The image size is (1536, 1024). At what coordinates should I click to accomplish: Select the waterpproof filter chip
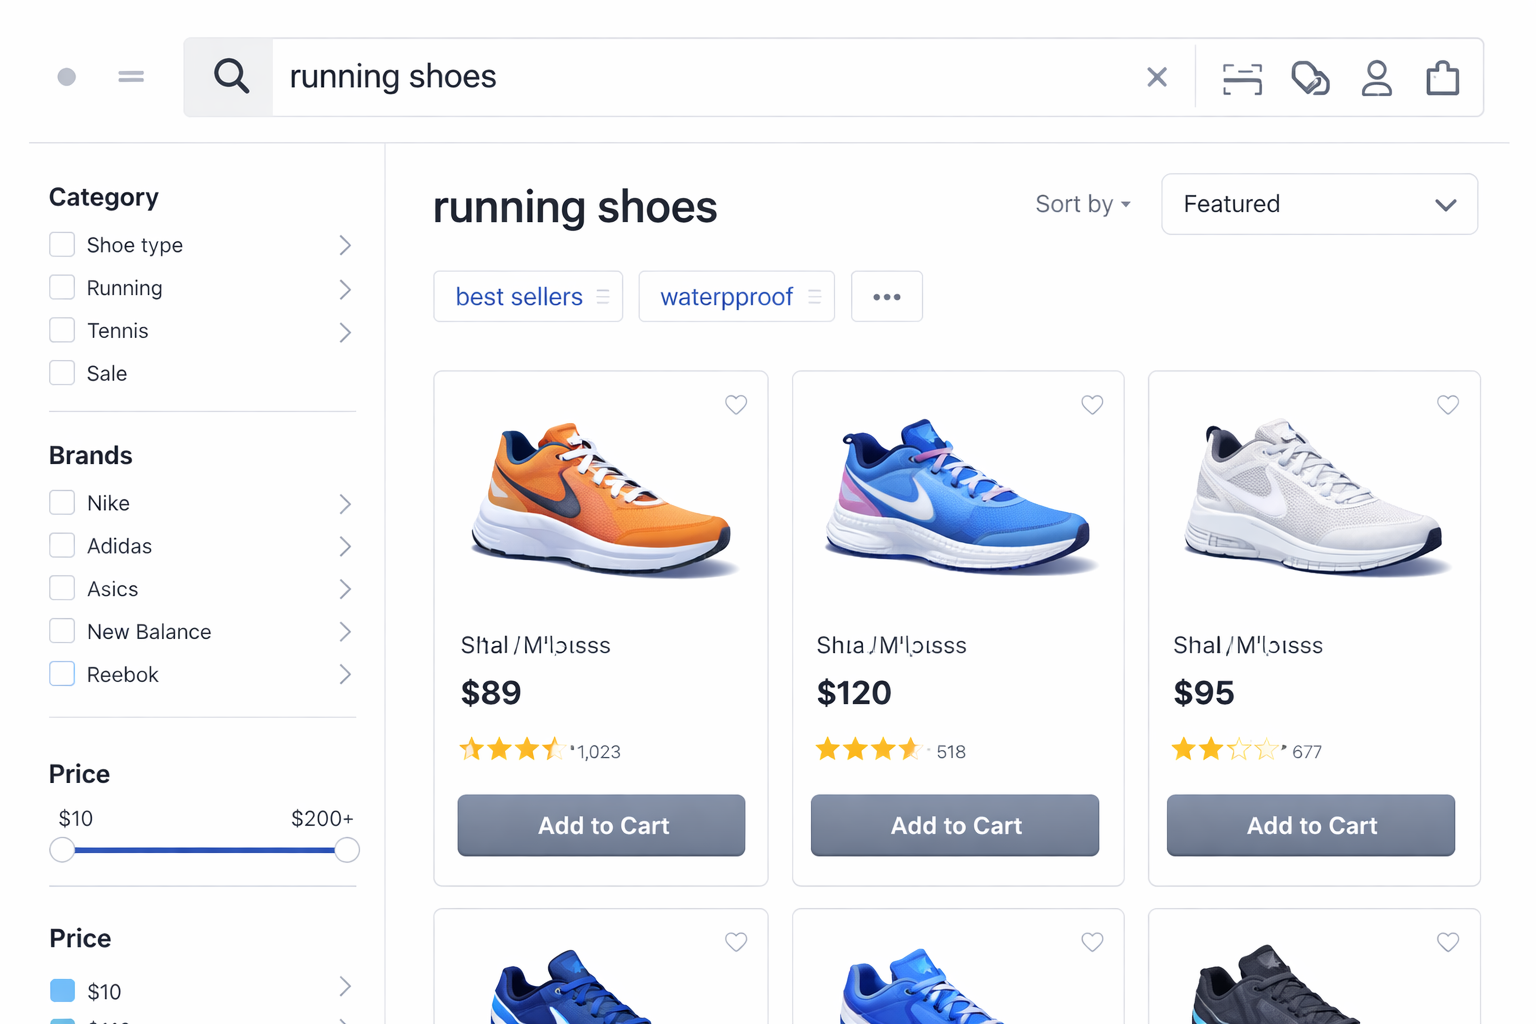[736, 297]
